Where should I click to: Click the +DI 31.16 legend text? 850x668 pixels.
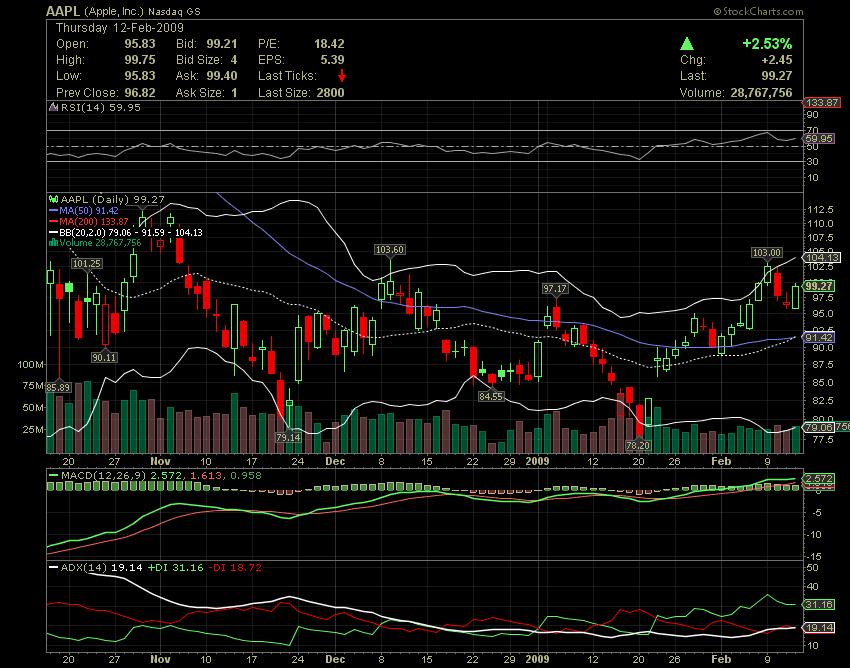[175, 568]
